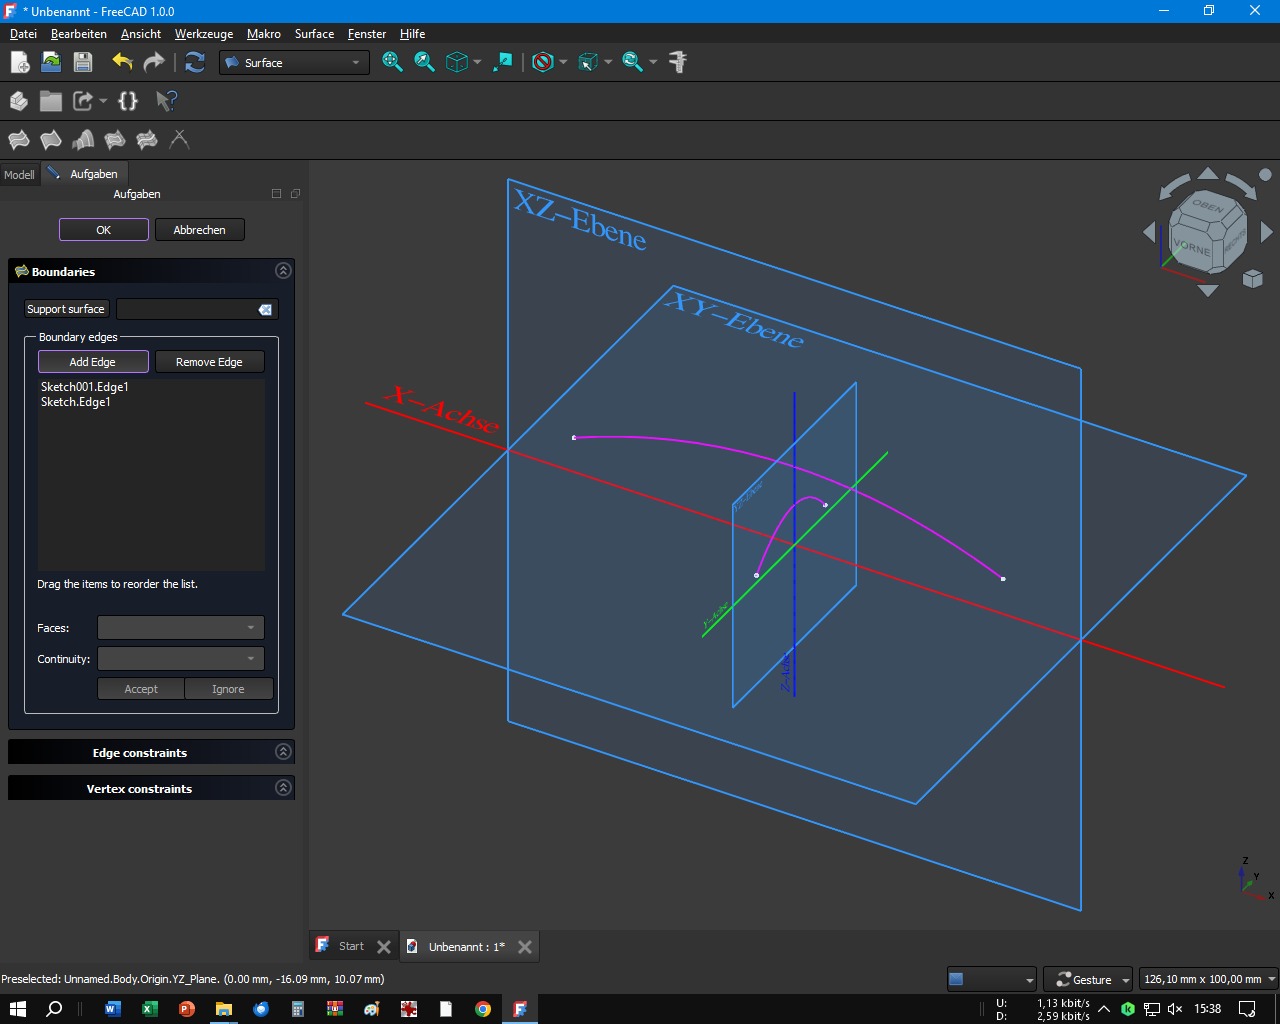Click the zoom/sync view magnifier icon

pos(632,62)
